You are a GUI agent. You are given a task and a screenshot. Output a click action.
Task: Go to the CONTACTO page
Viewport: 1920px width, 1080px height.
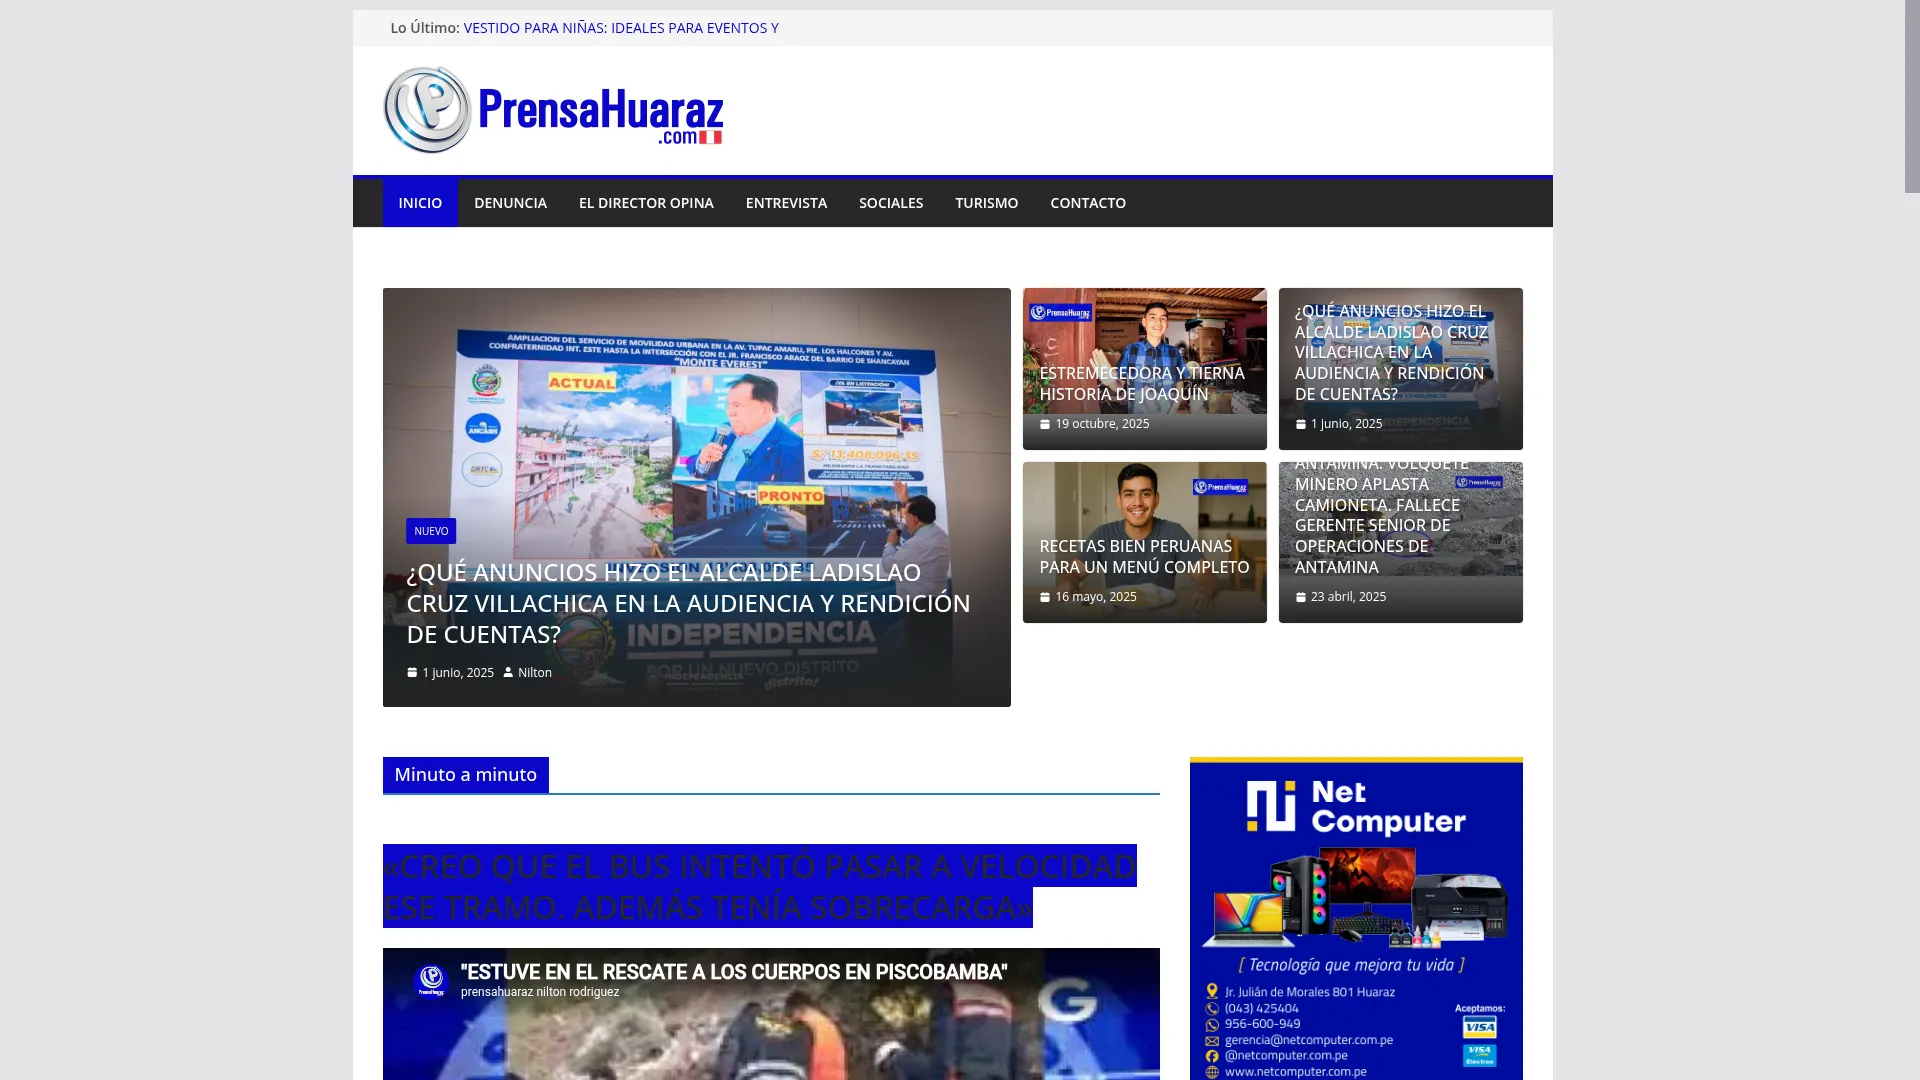1088,203
